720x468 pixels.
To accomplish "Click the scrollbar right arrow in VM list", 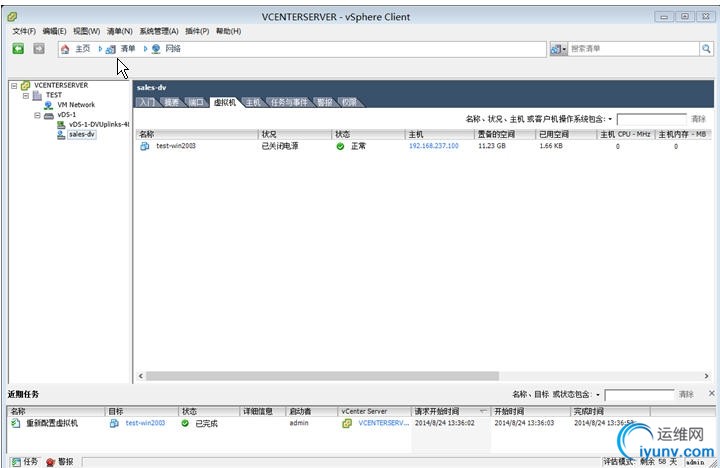I will (x=706, y=376).
